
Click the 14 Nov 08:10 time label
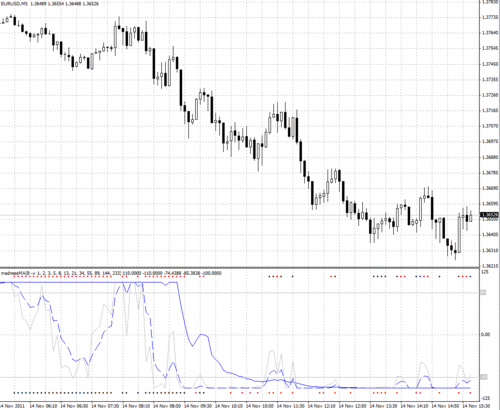pos(136,406)
